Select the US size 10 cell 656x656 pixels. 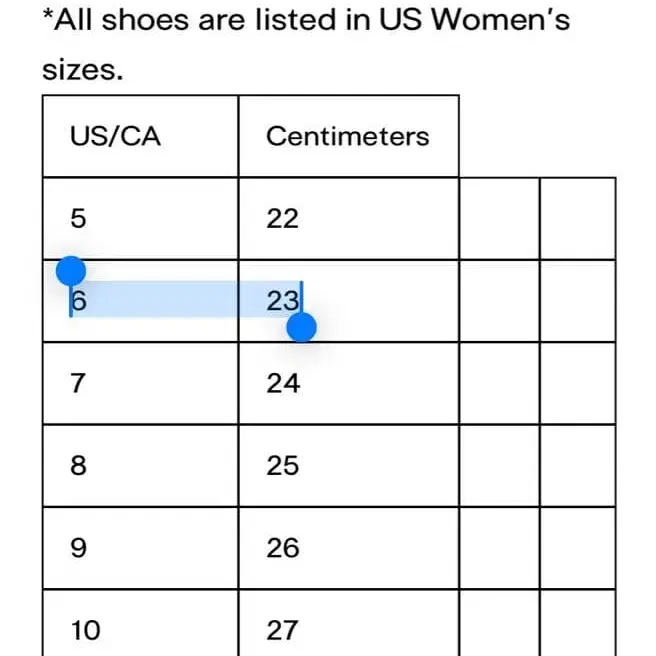tap(140, 628)
